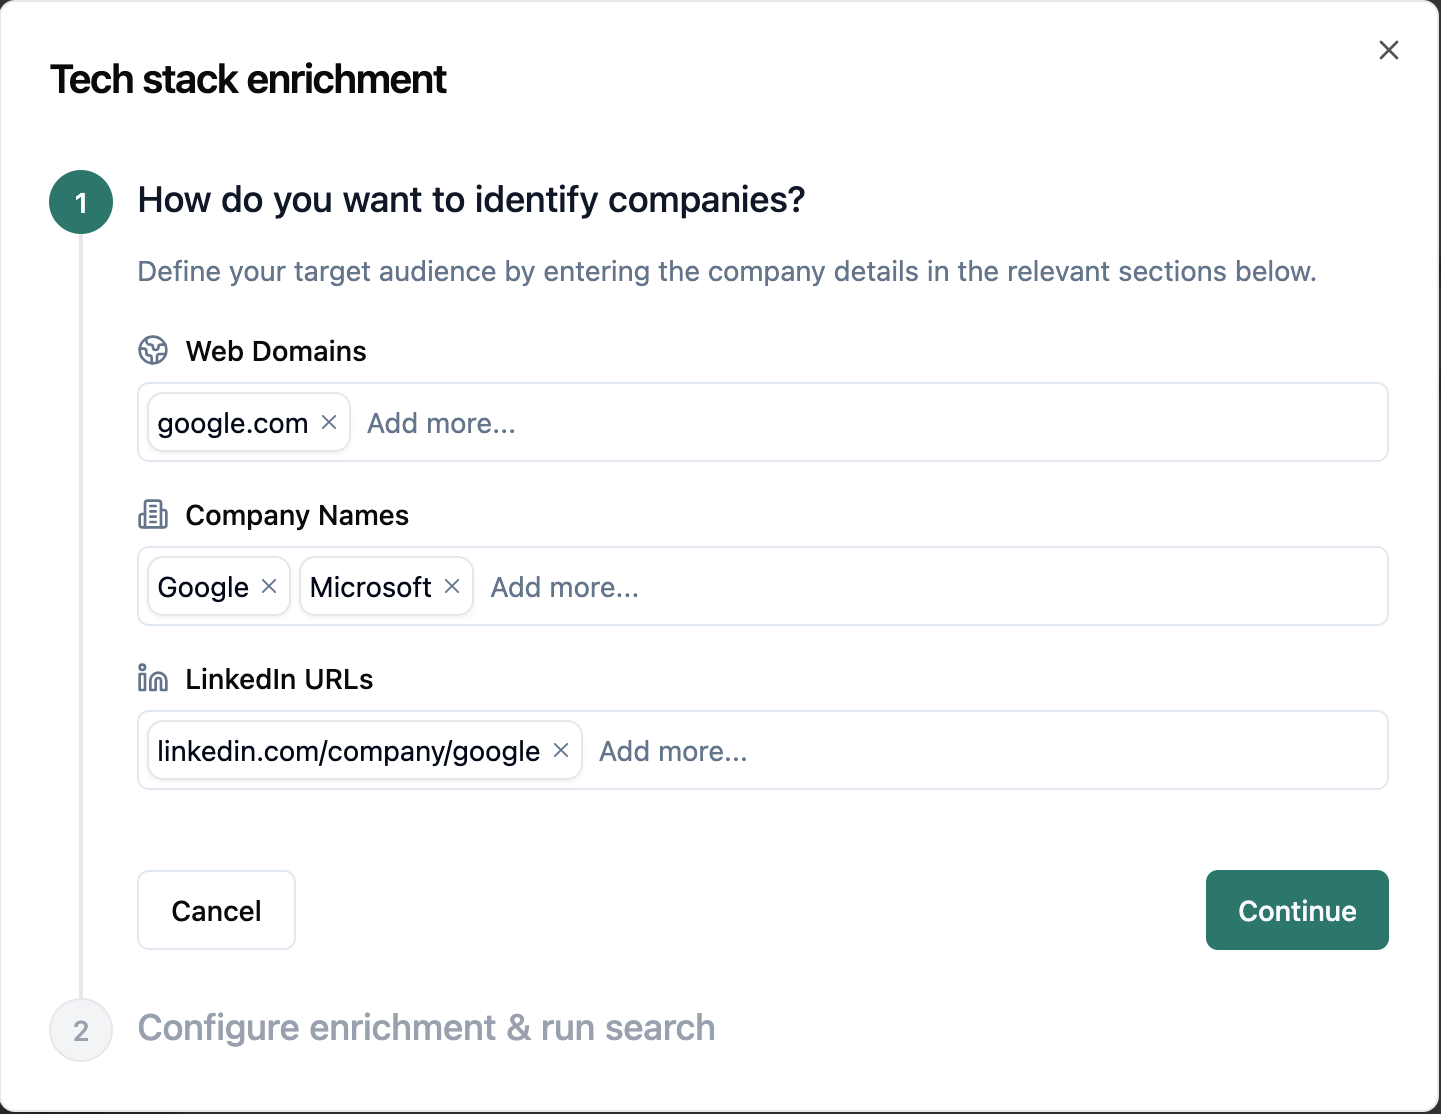This screenshot has width=1441, height=1114.
Task: Focus the LinkedIn URLs Add more field
Action: [x=985, y=751]
